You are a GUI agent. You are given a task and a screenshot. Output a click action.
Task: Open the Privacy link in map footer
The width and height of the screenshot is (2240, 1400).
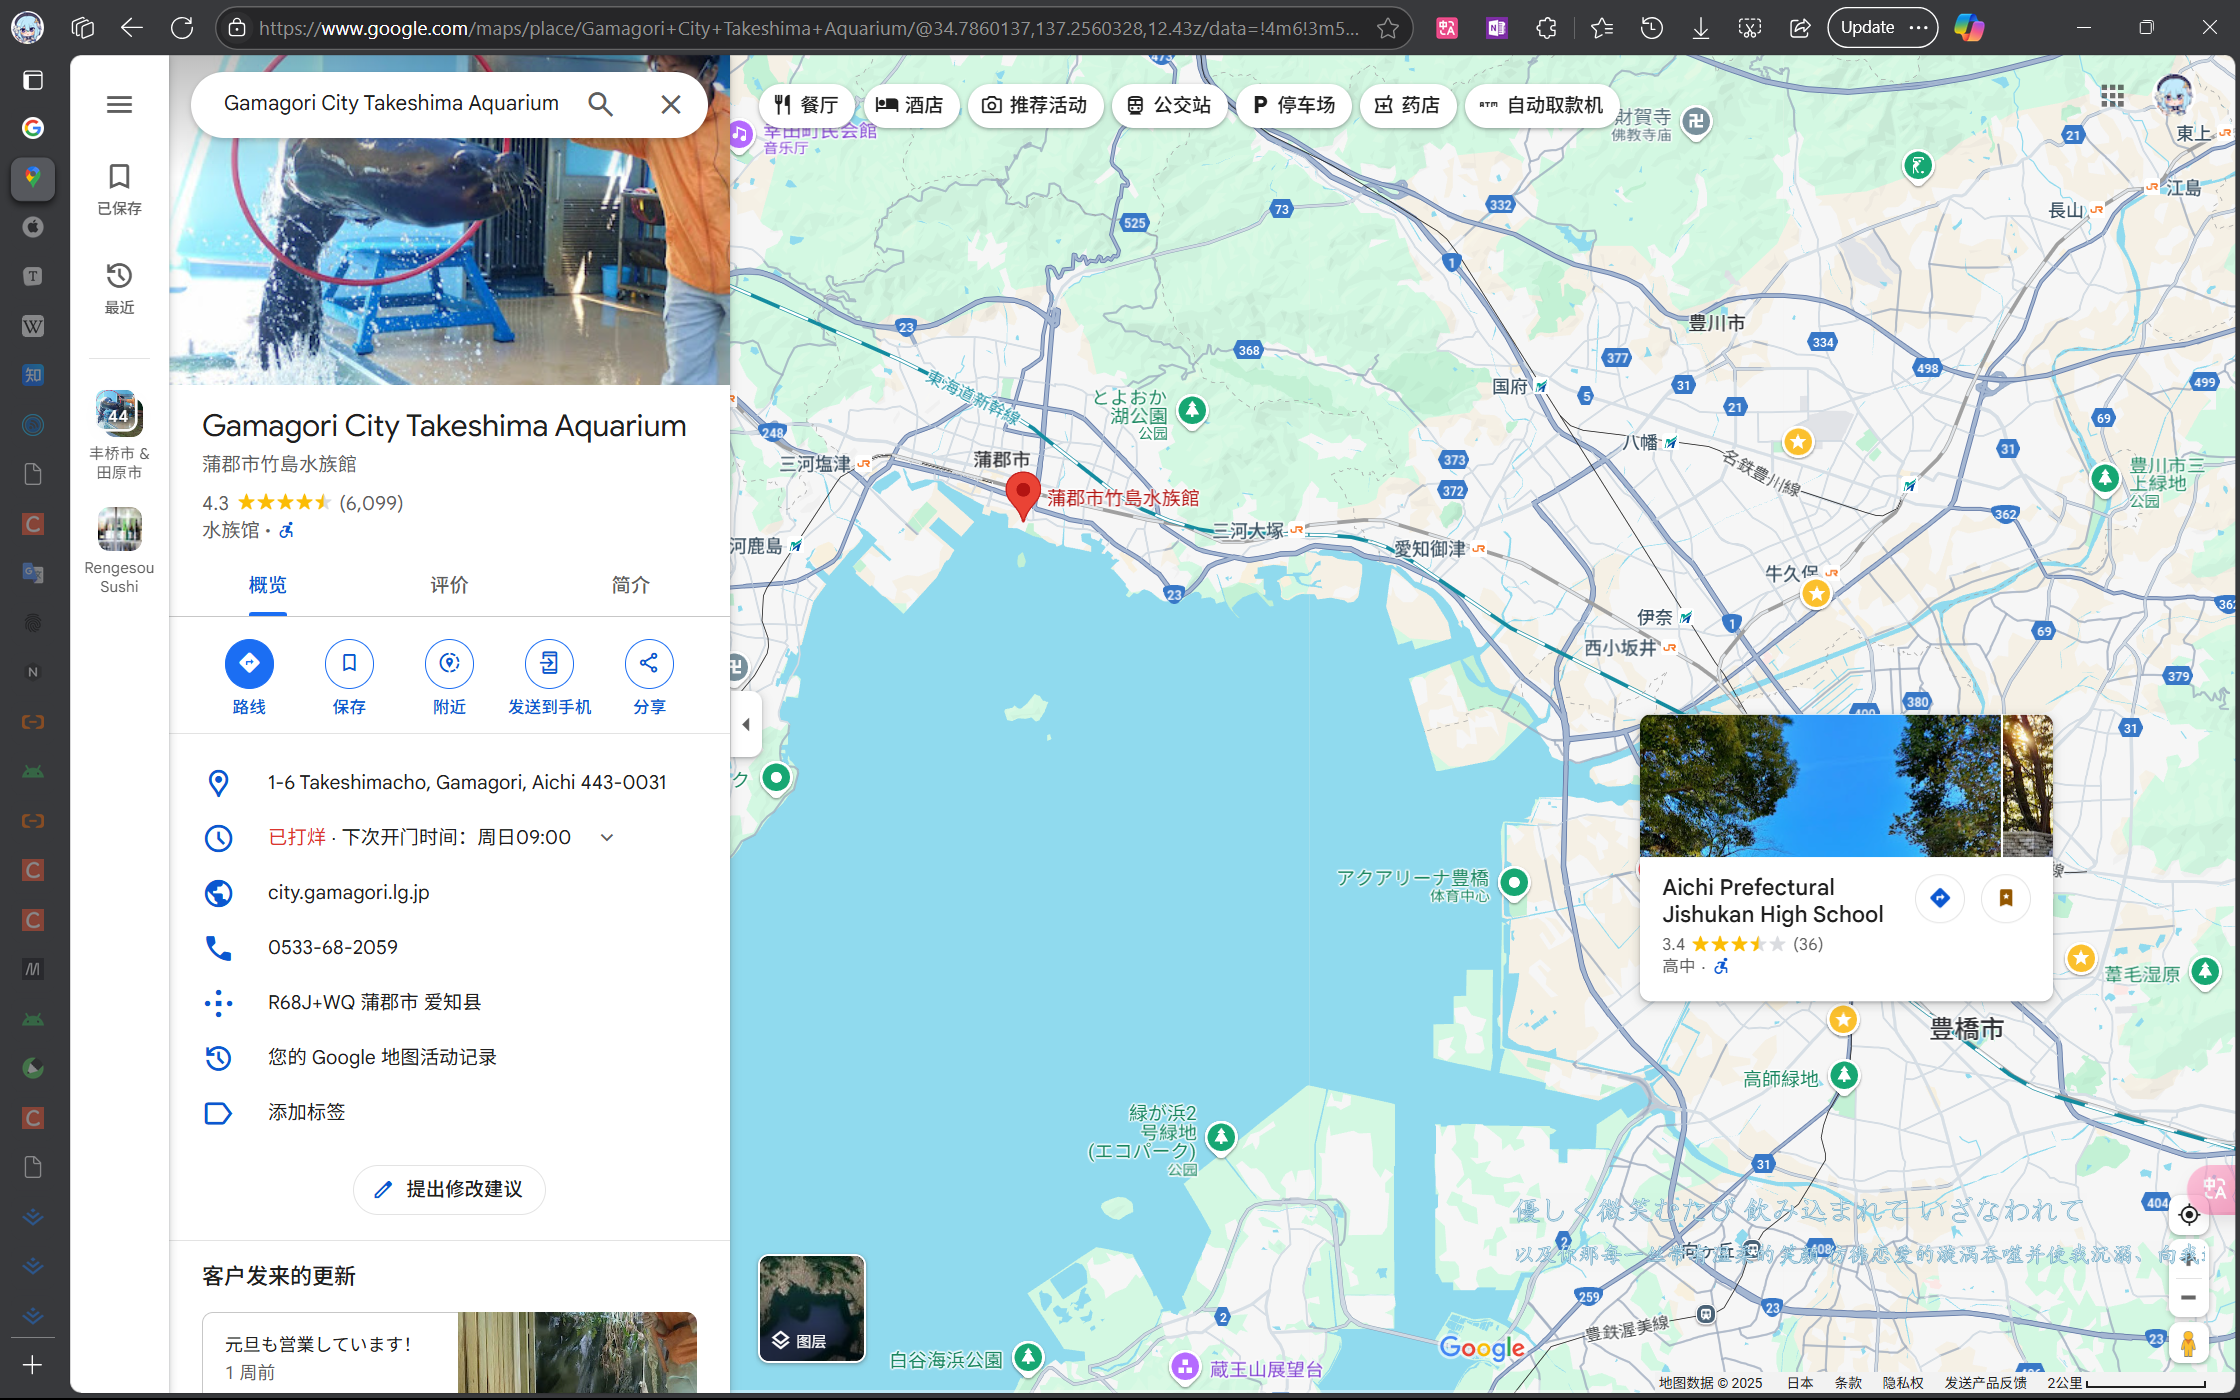coord(1902,1383)
